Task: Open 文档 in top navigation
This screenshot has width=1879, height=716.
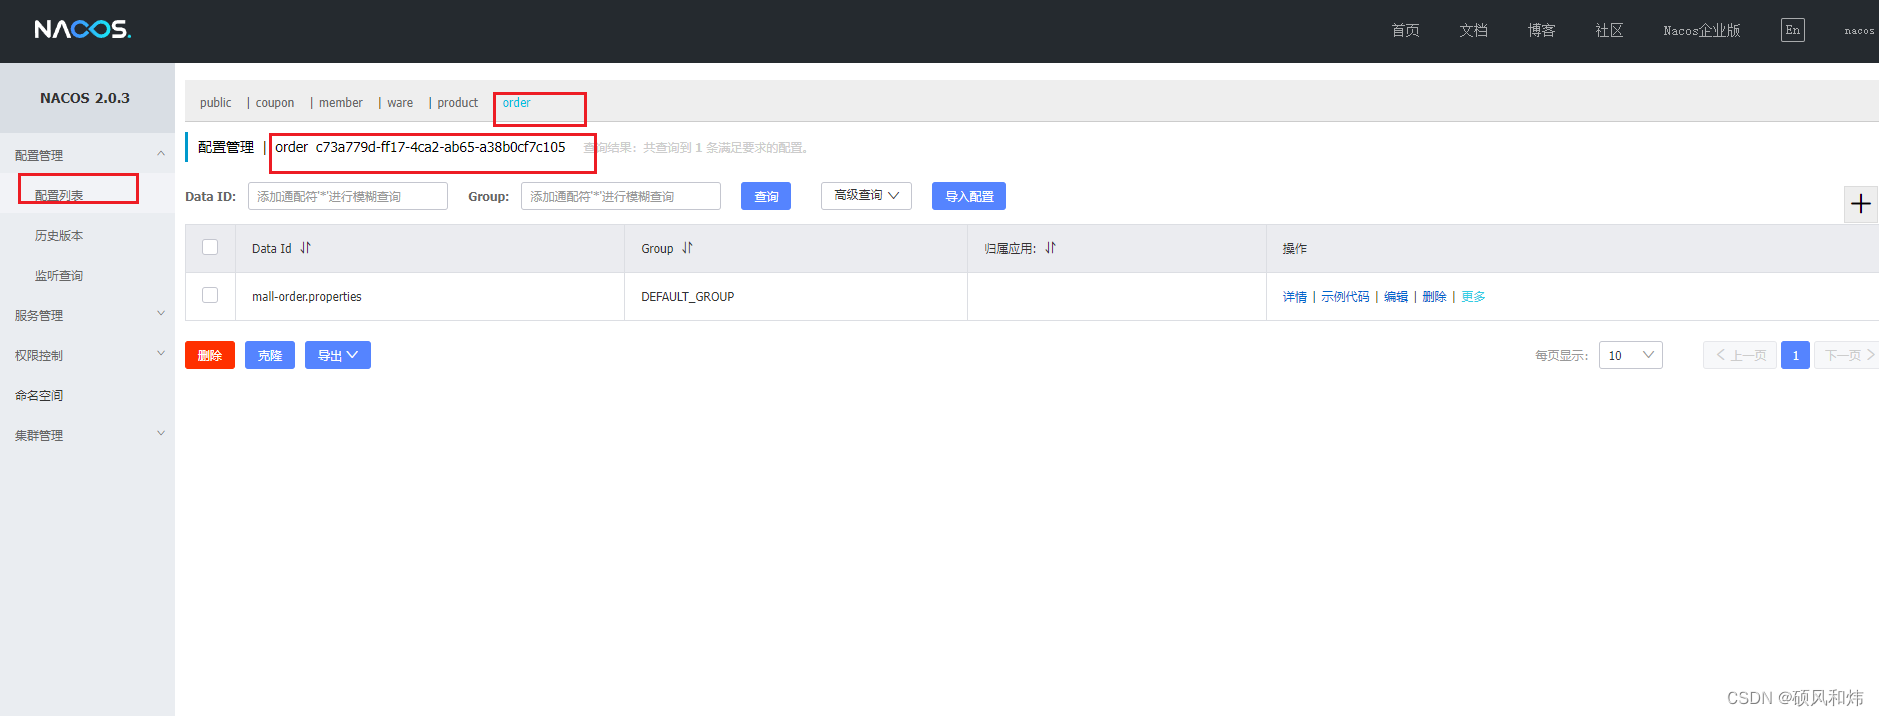Action: click(x=1473, y=30)
